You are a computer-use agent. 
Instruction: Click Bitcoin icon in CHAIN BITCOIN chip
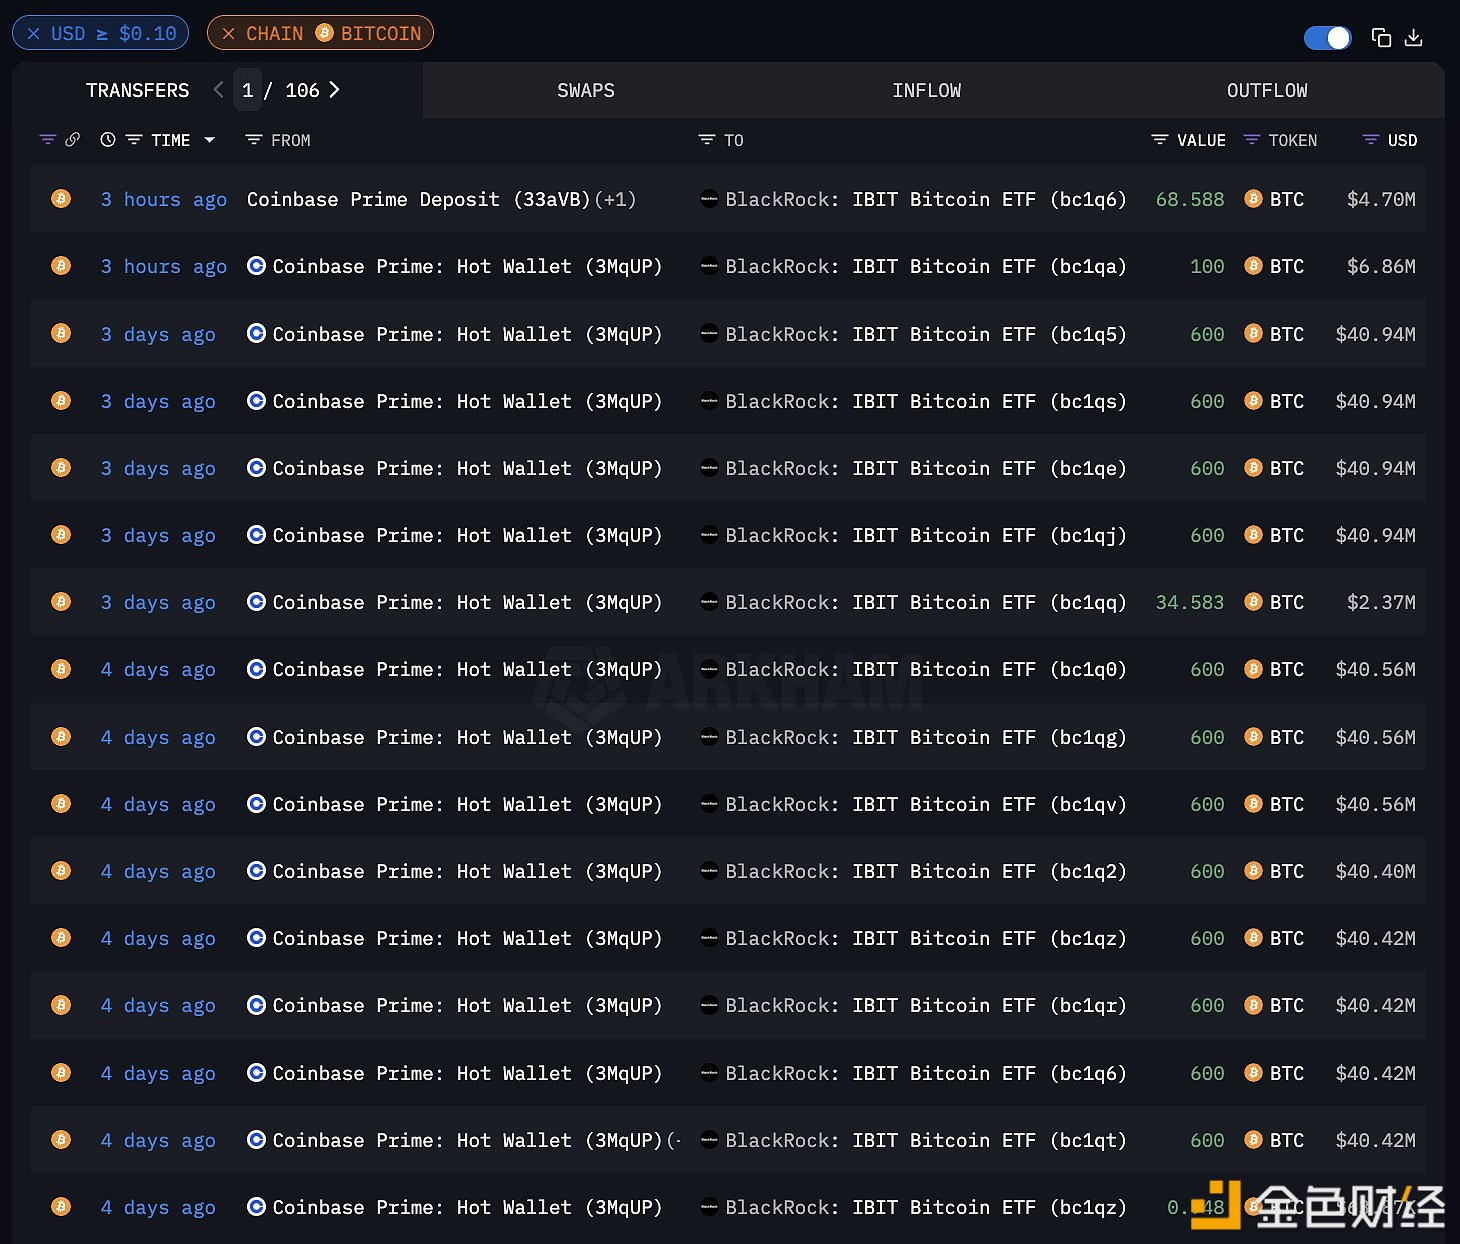[x=324, y=33]
